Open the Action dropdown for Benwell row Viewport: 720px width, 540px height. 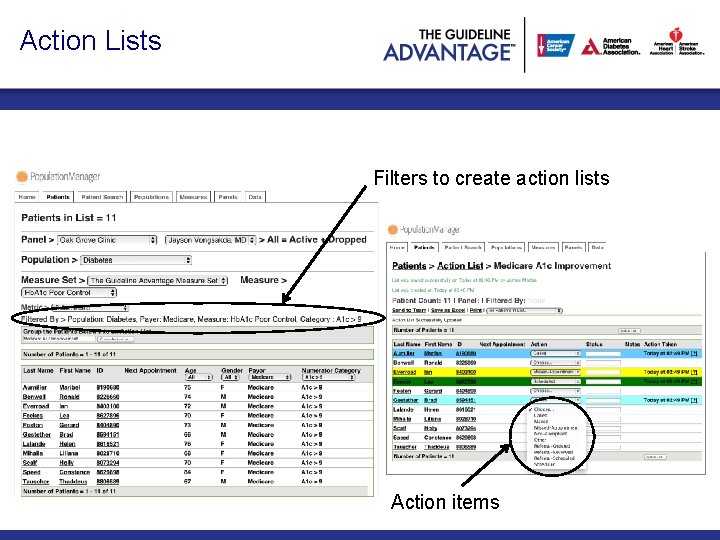[x=555, y=363]
